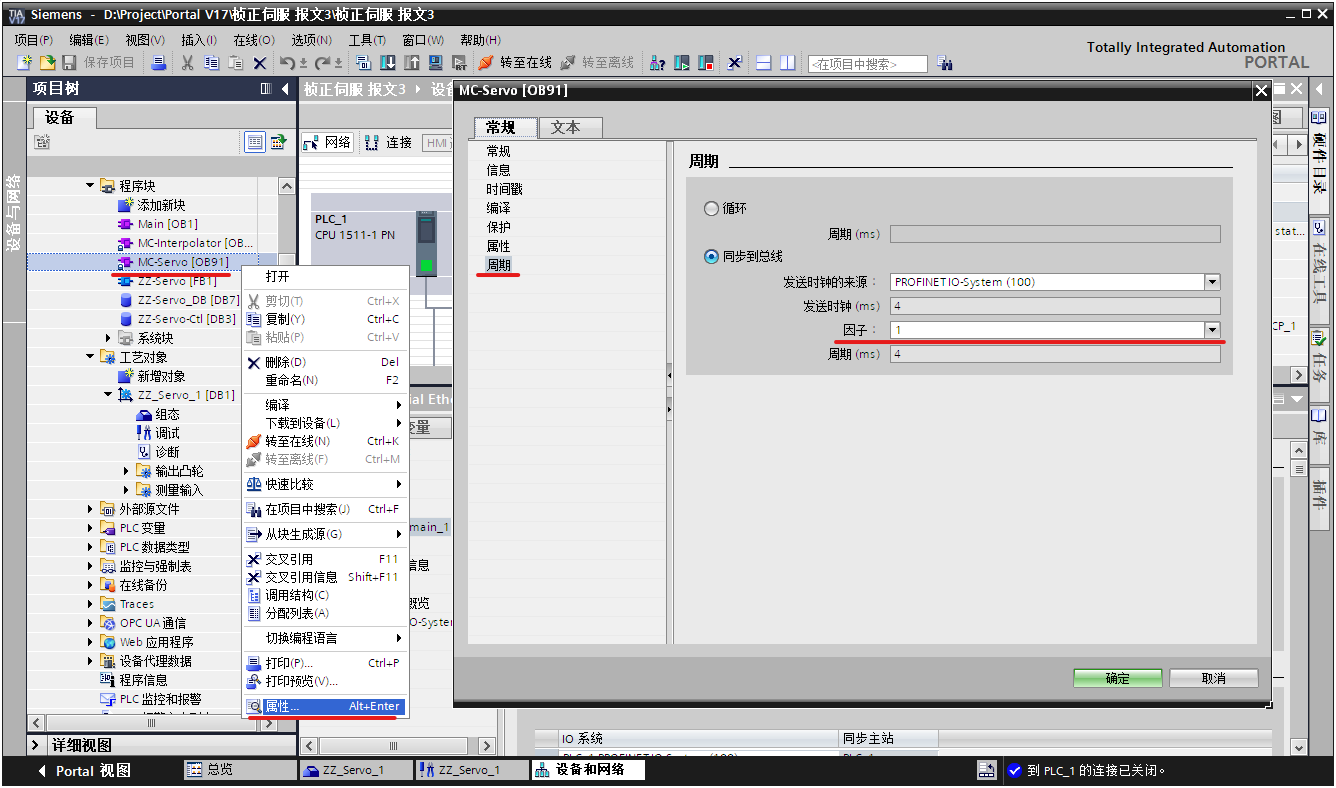The image size is (1336, 788).
Task: Click 转至在线 go online in toolbar
Action: click(x=515, y=62)
